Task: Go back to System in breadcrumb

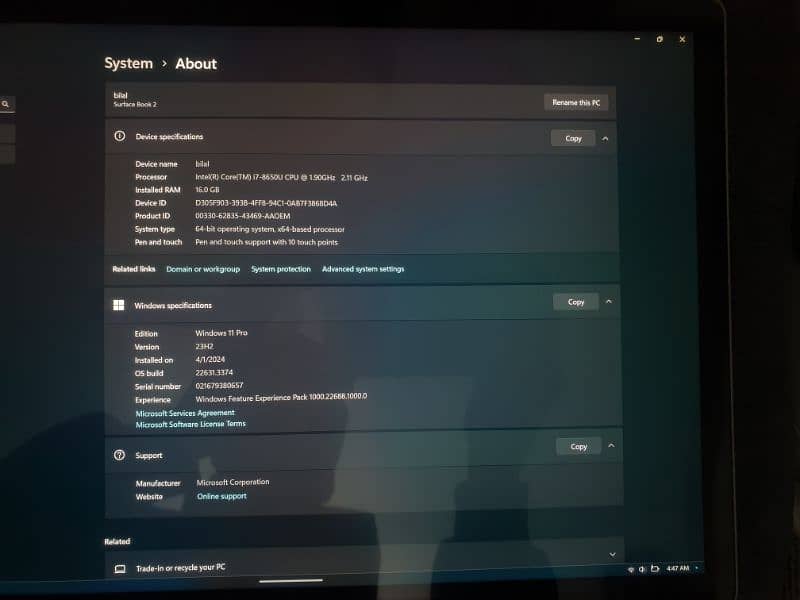Action: tap(128, 63)
